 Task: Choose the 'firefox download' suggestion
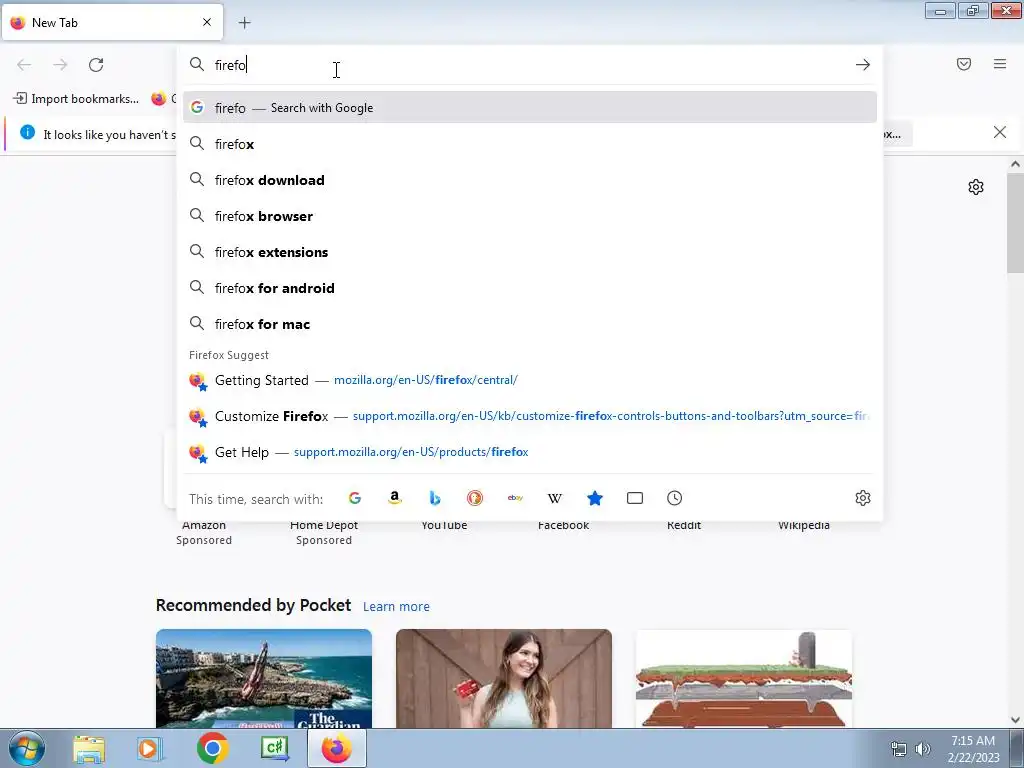click(530, 180)
